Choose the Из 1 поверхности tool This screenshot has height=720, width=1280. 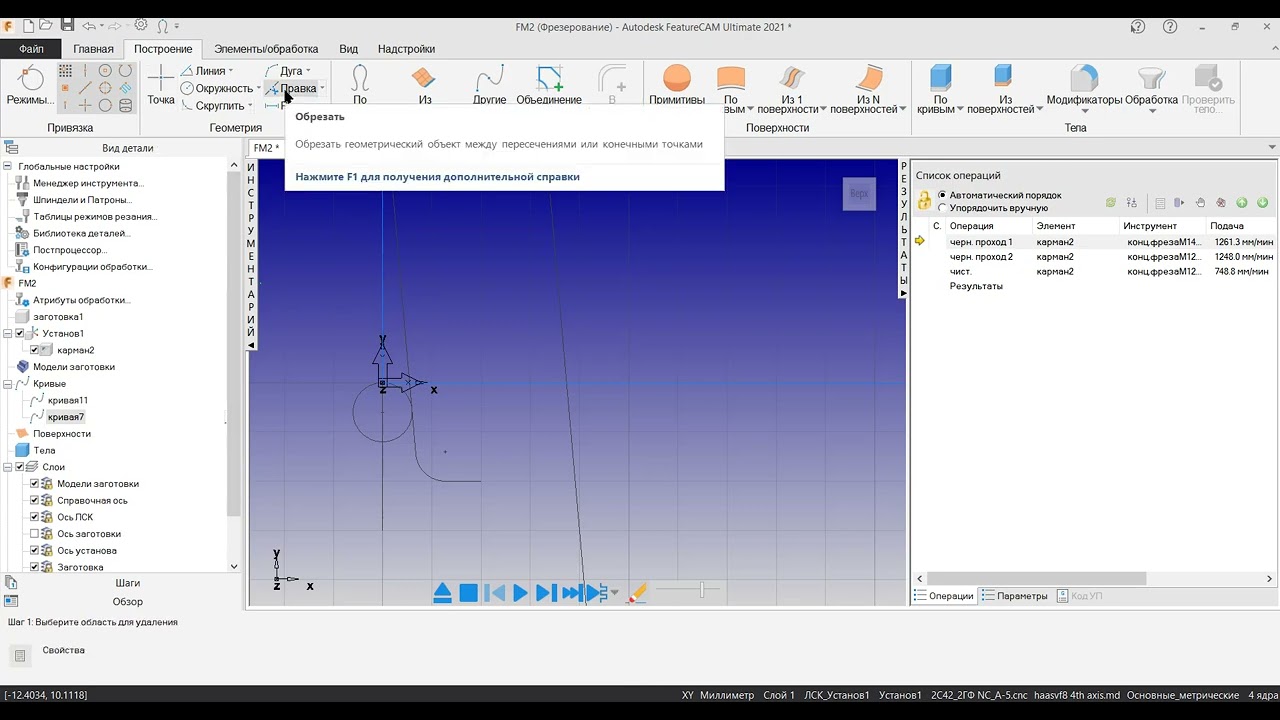tap(792, 90)
